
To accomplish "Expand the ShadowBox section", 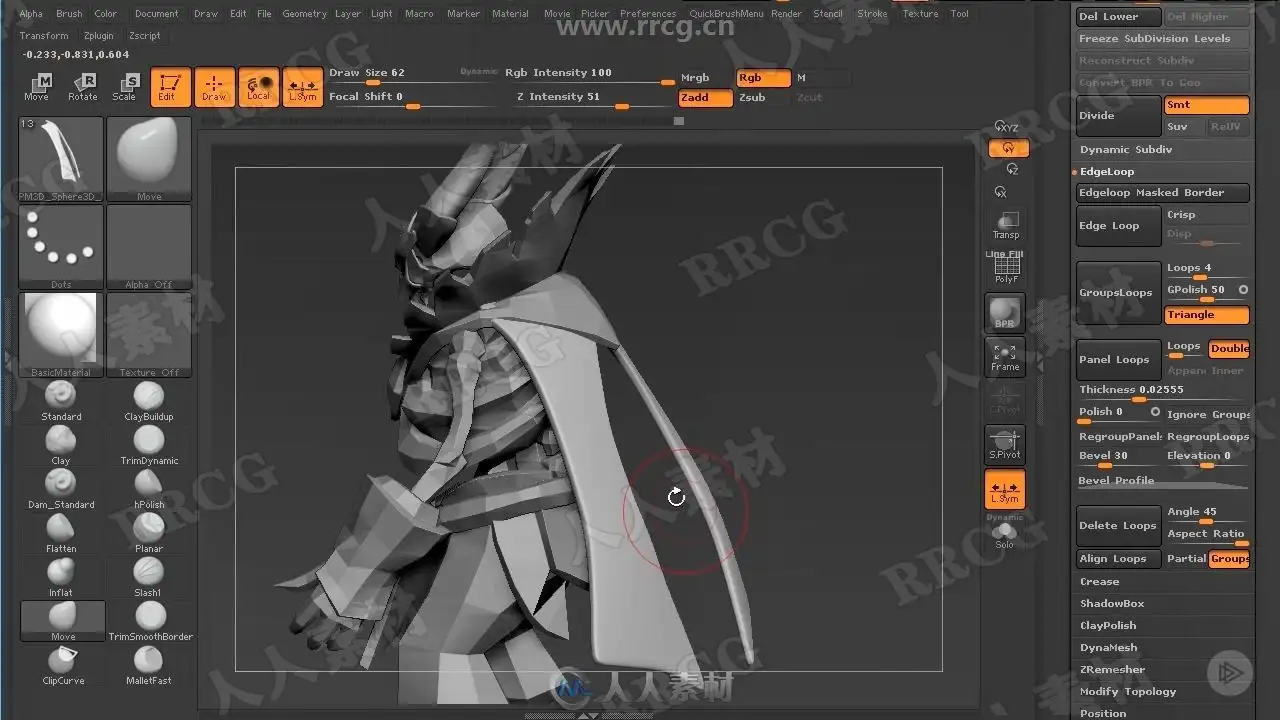I will coord(1112,604).
